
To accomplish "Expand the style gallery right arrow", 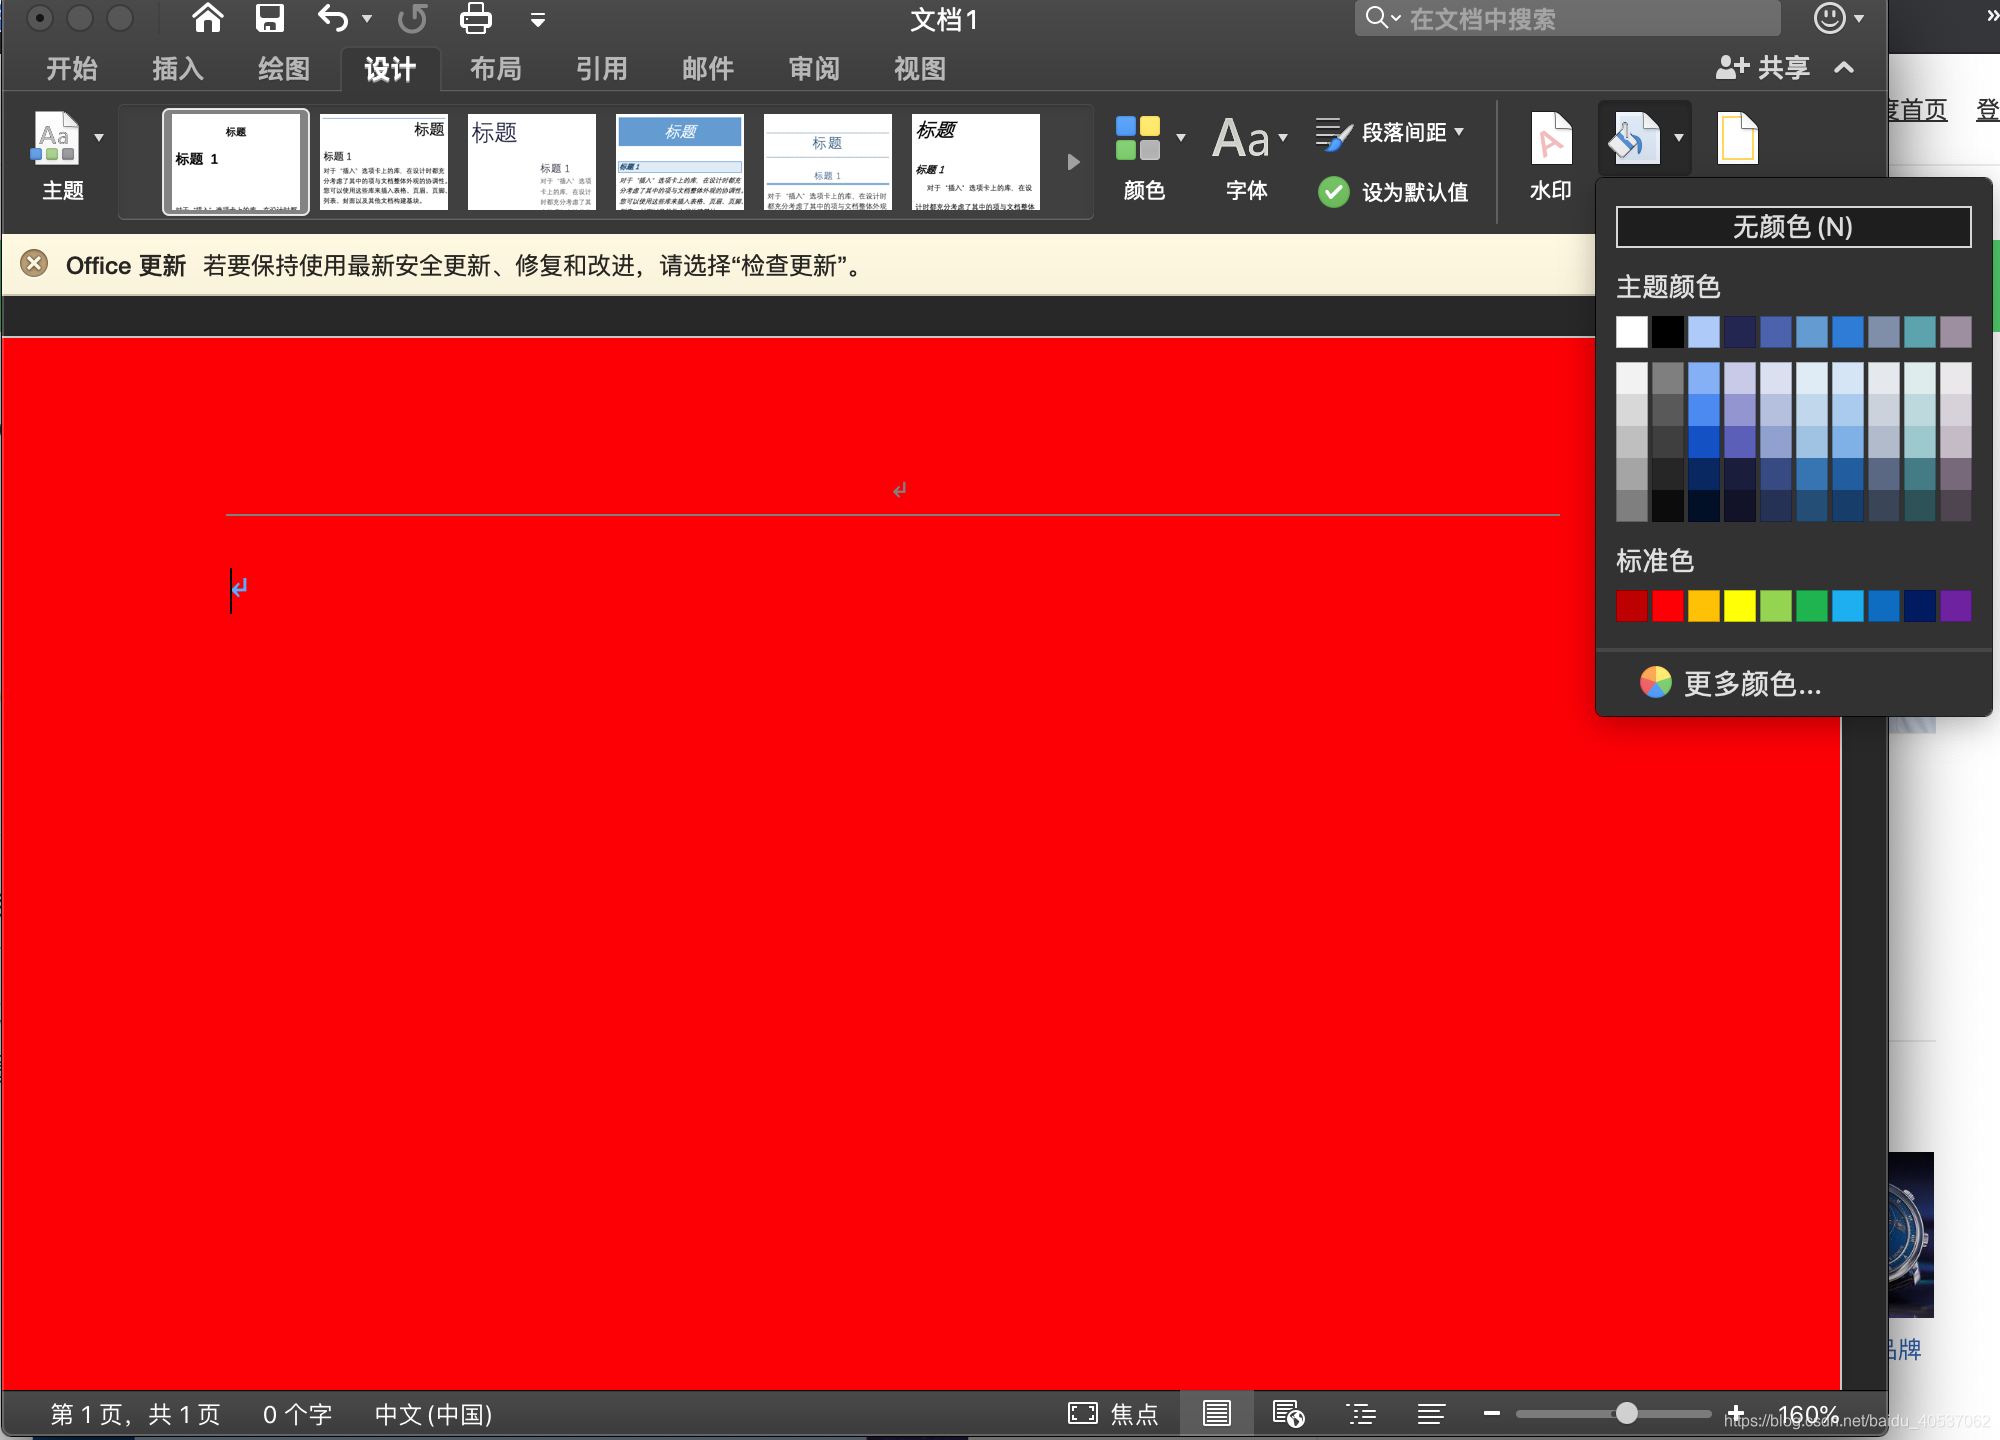I will tap(1073, 162).
